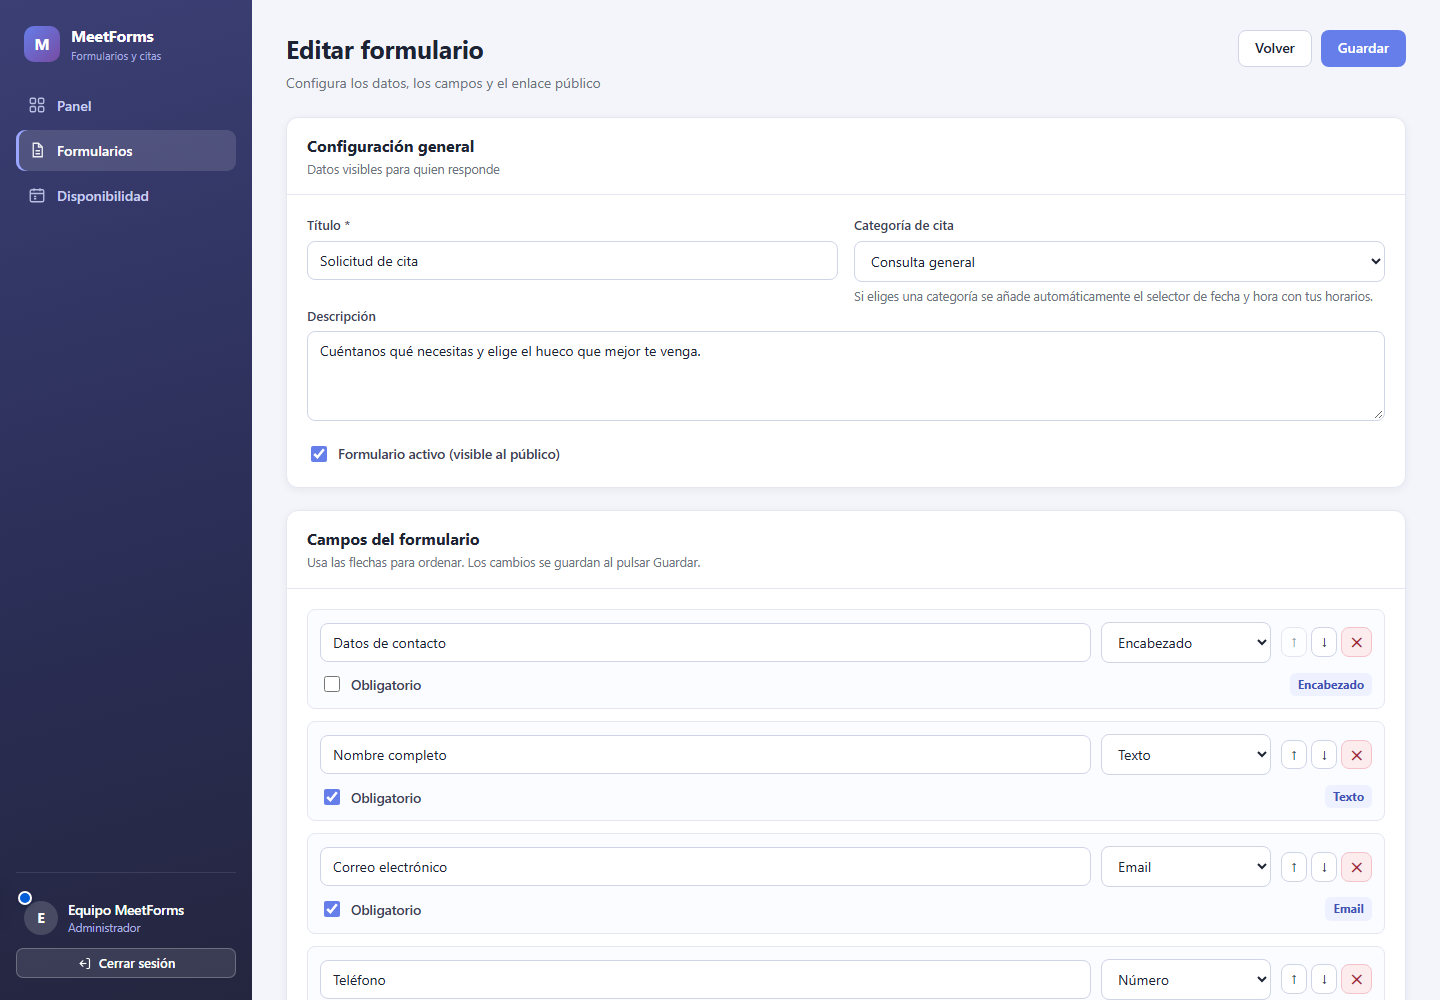Move Datos de contacto field down
1440x1000 pixels.
[1324, 642]
